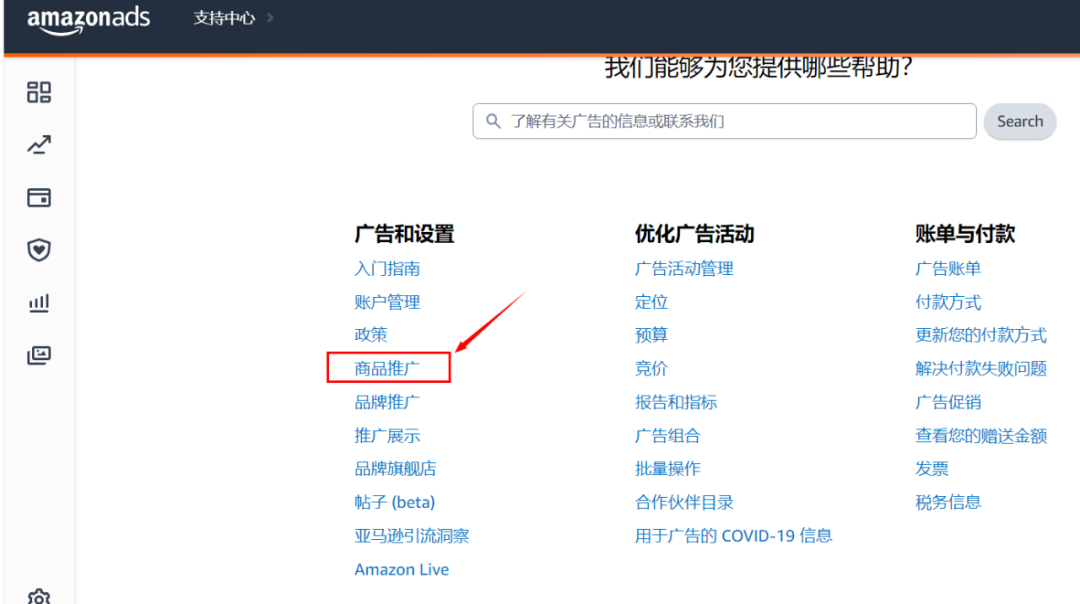Click the 品牌旗舰店 link
Viewport: 1080px width, 604px height.
coord(394,468)
